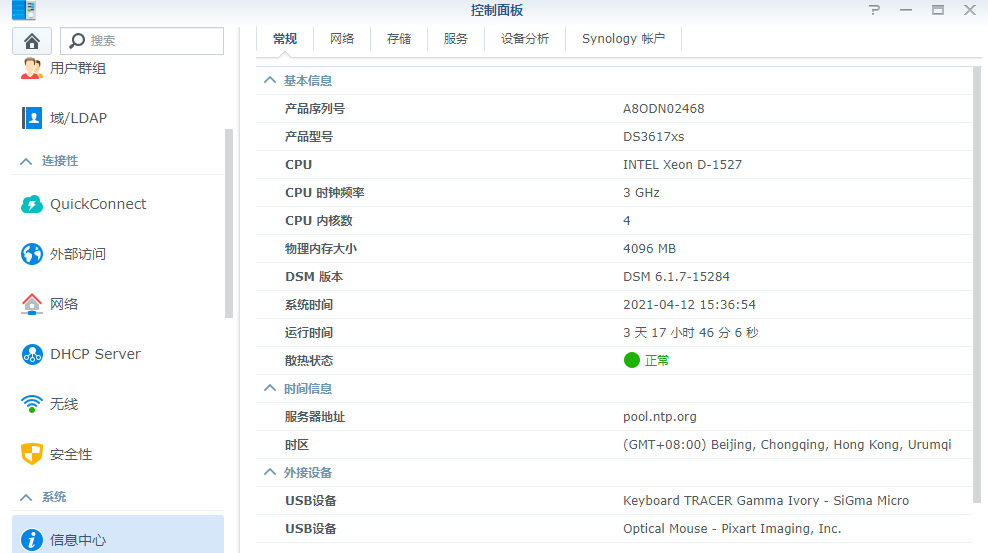Open the QuickConnect cloud icon
Screen dimensions: 988x553
[x=32, y=204]
